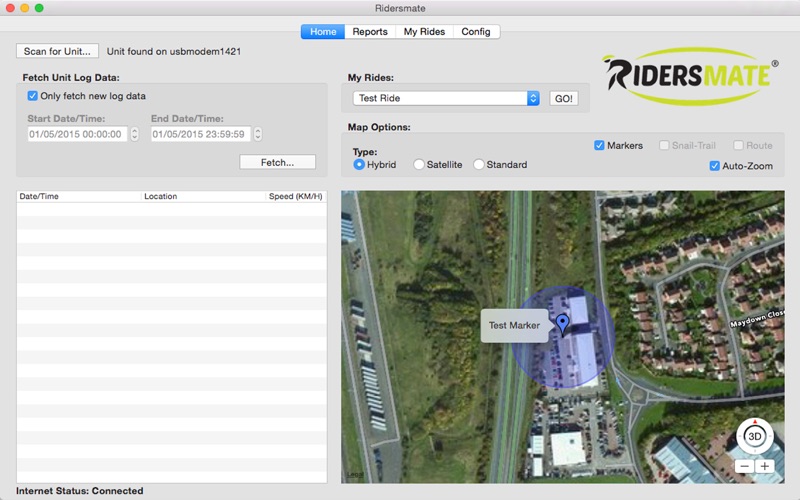Open the Config tab
This screenshot has width=800, height=500.
click(476, 32)
